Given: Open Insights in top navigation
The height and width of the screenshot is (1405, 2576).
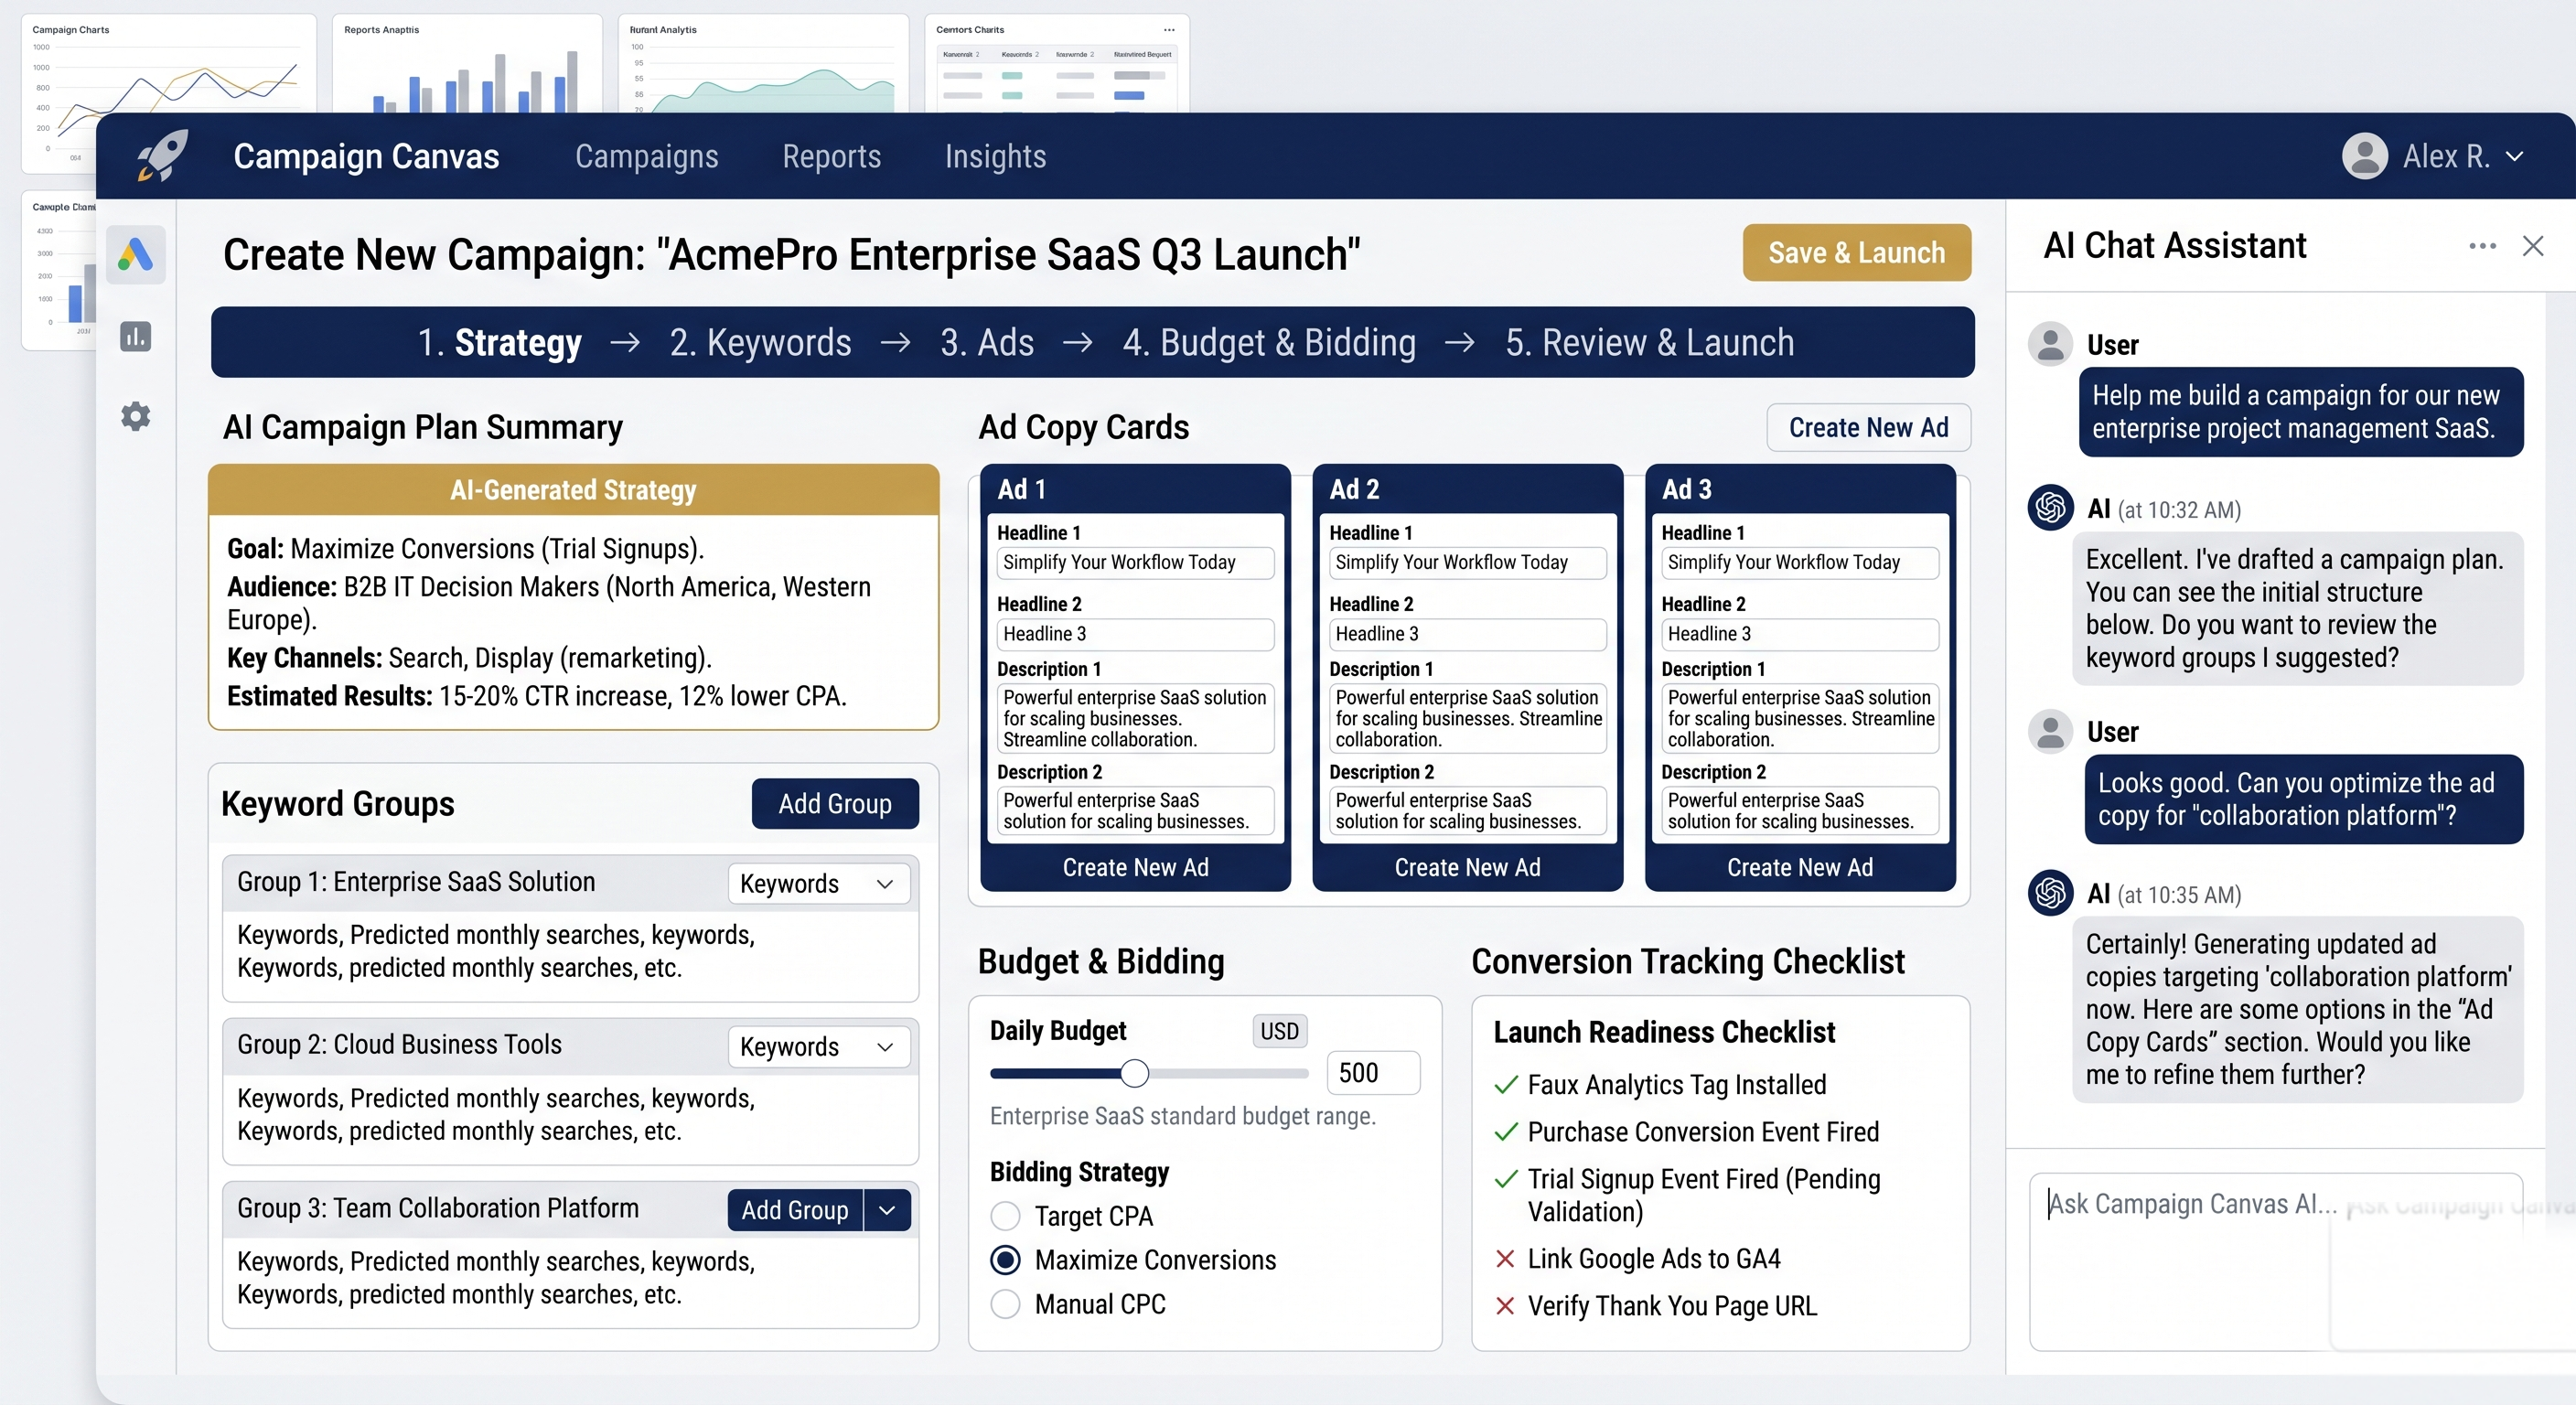Looking at the screenshot, I should [x=995, y=156].
